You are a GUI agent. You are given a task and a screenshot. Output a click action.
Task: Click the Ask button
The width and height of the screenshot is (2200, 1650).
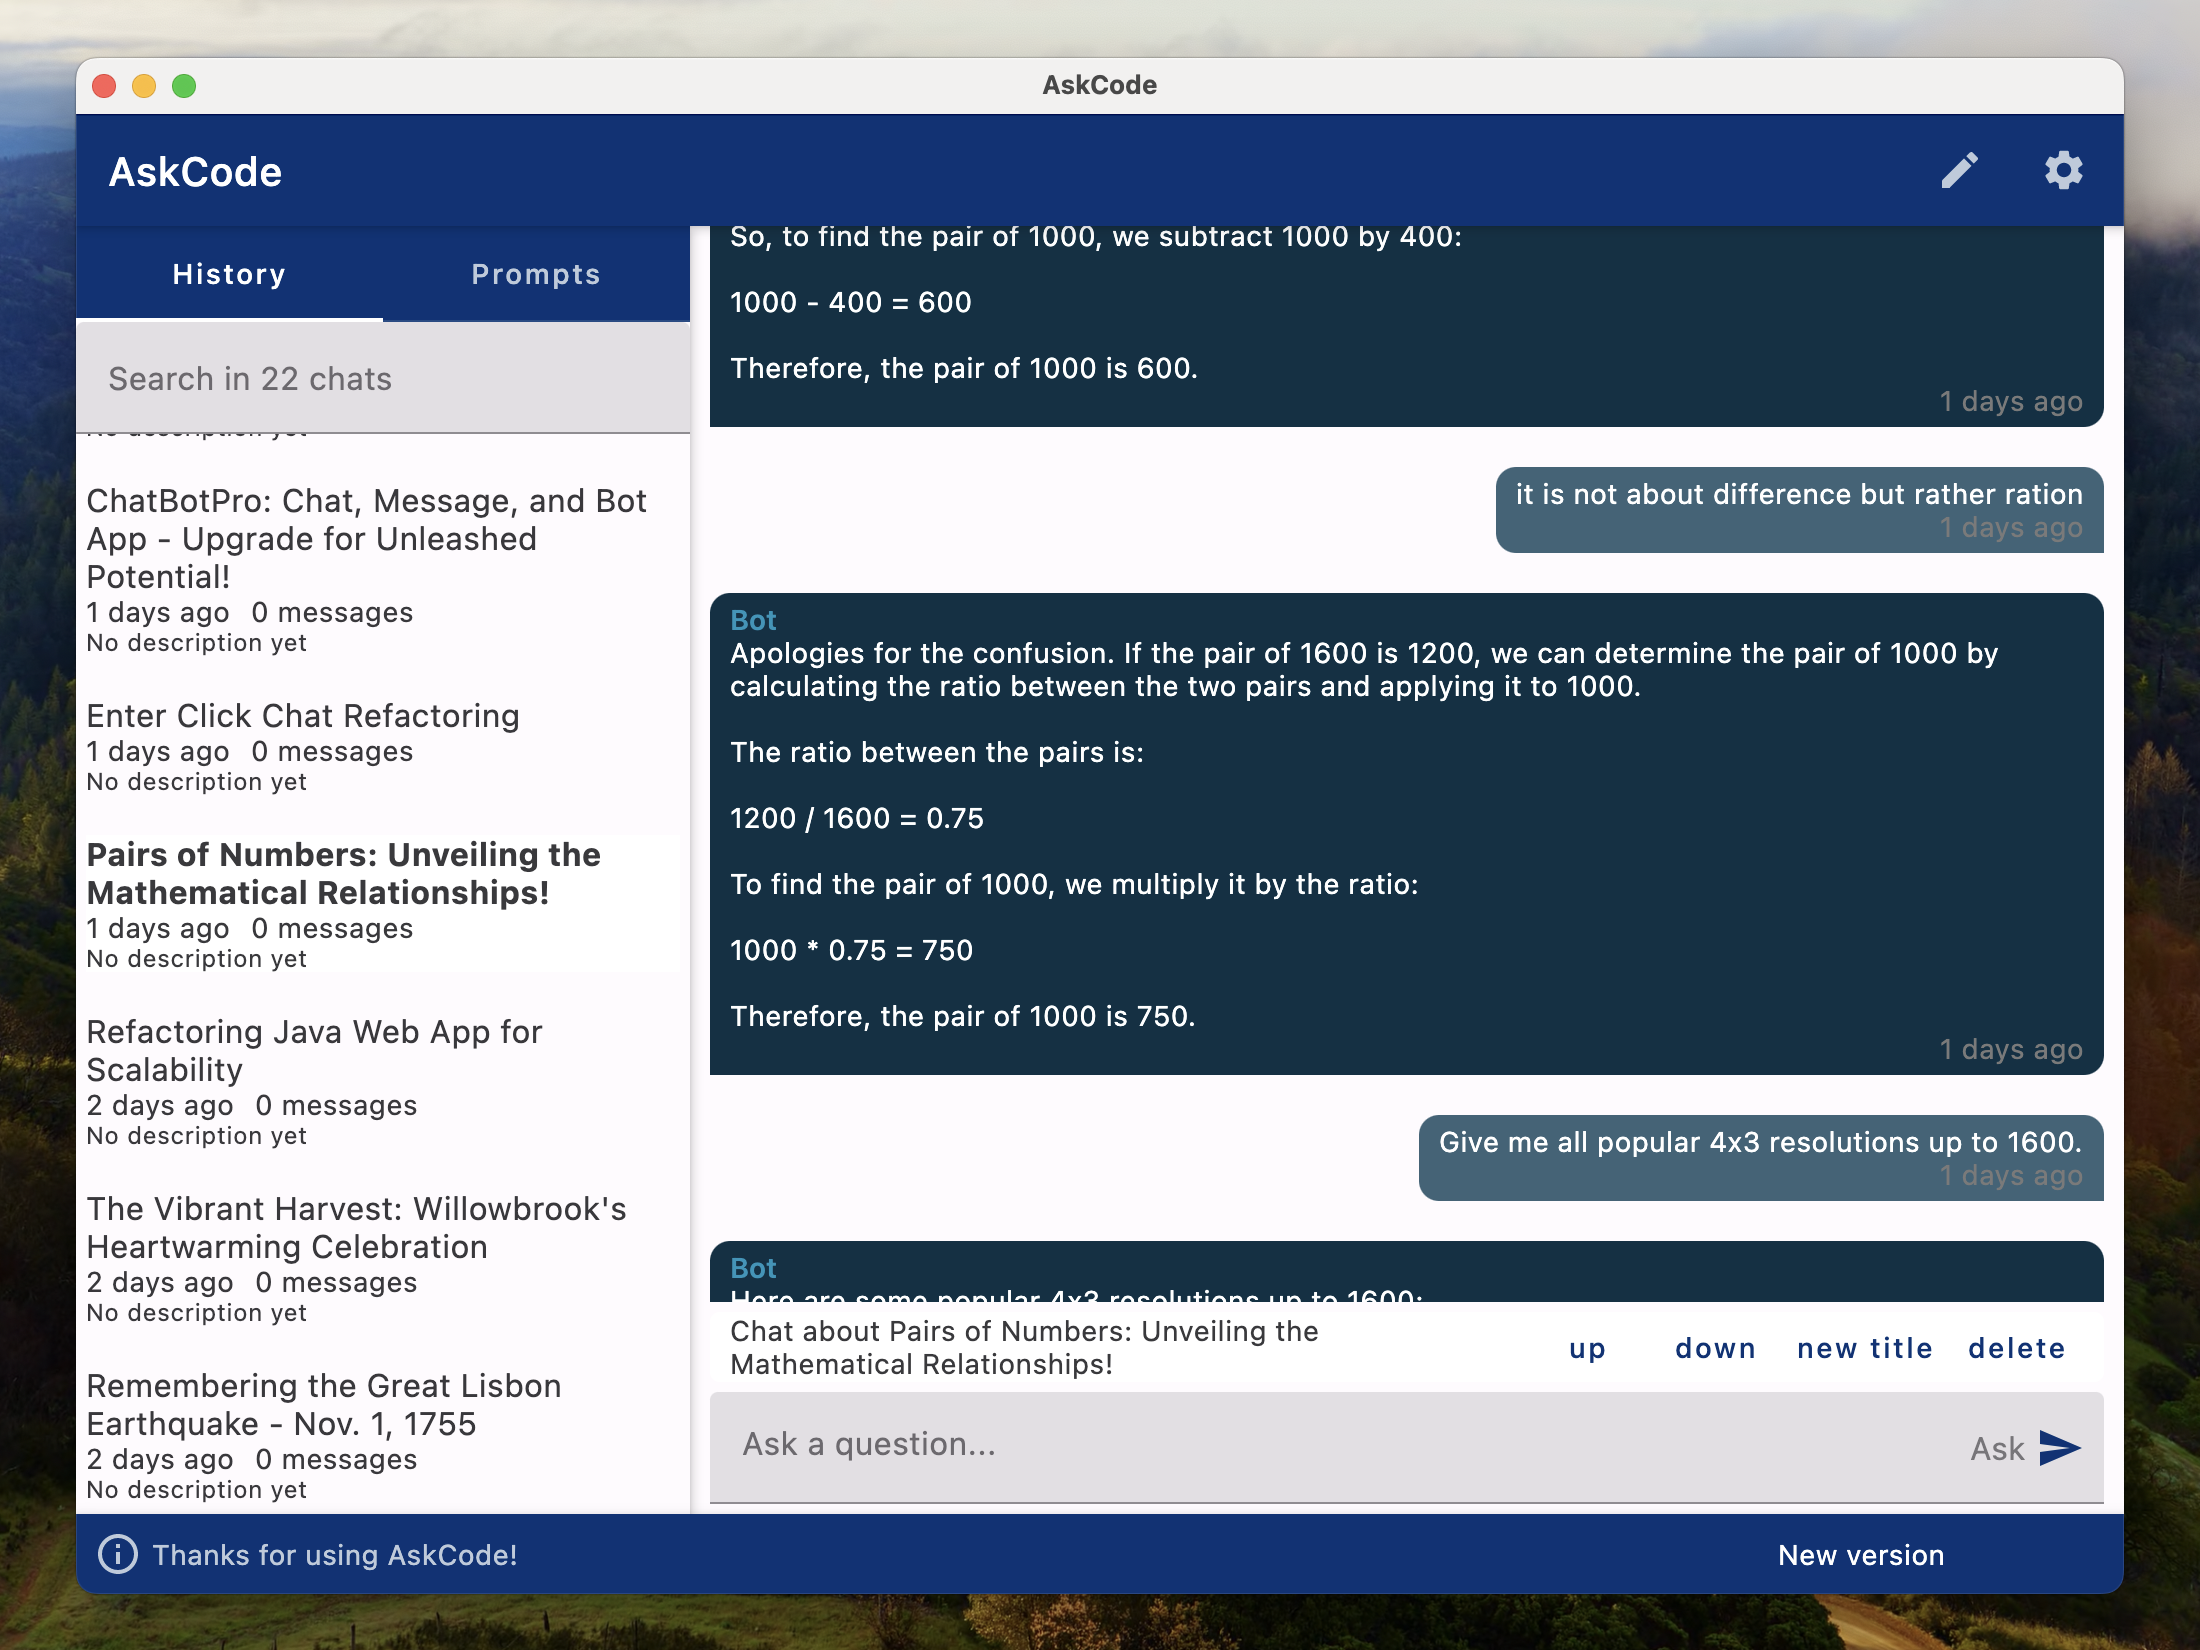(x=1996, y=1447)
